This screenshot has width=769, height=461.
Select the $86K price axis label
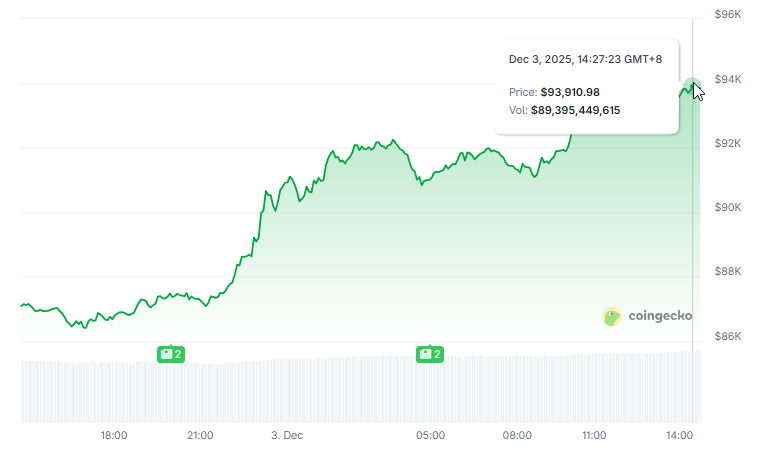(x=727, y=335)
